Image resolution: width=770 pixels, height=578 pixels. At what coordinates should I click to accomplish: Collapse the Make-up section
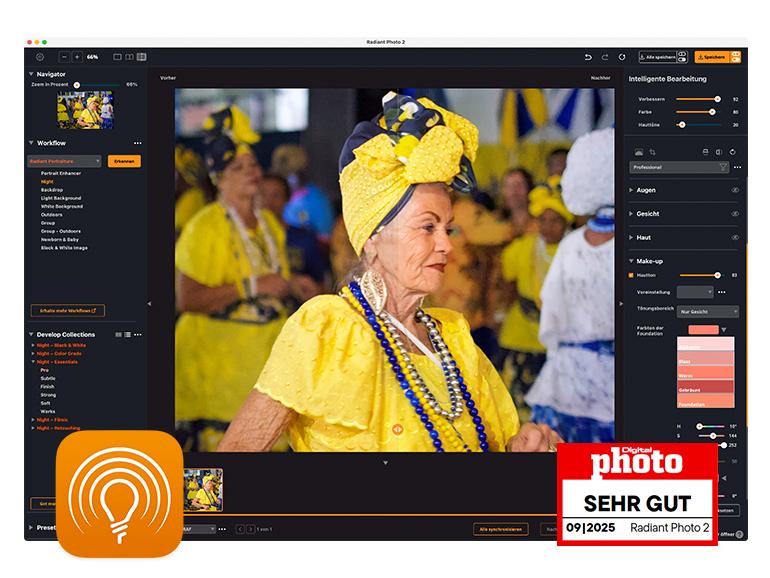631,261
